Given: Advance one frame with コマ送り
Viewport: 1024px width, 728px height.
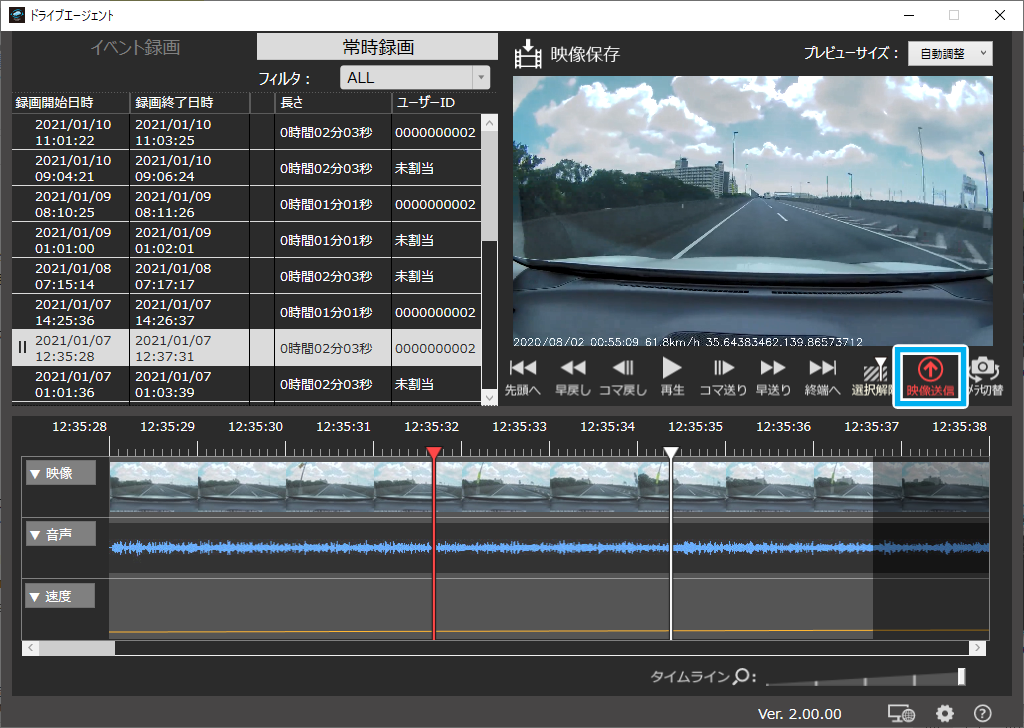Looking at the screenshot, I should pos(723,369).
